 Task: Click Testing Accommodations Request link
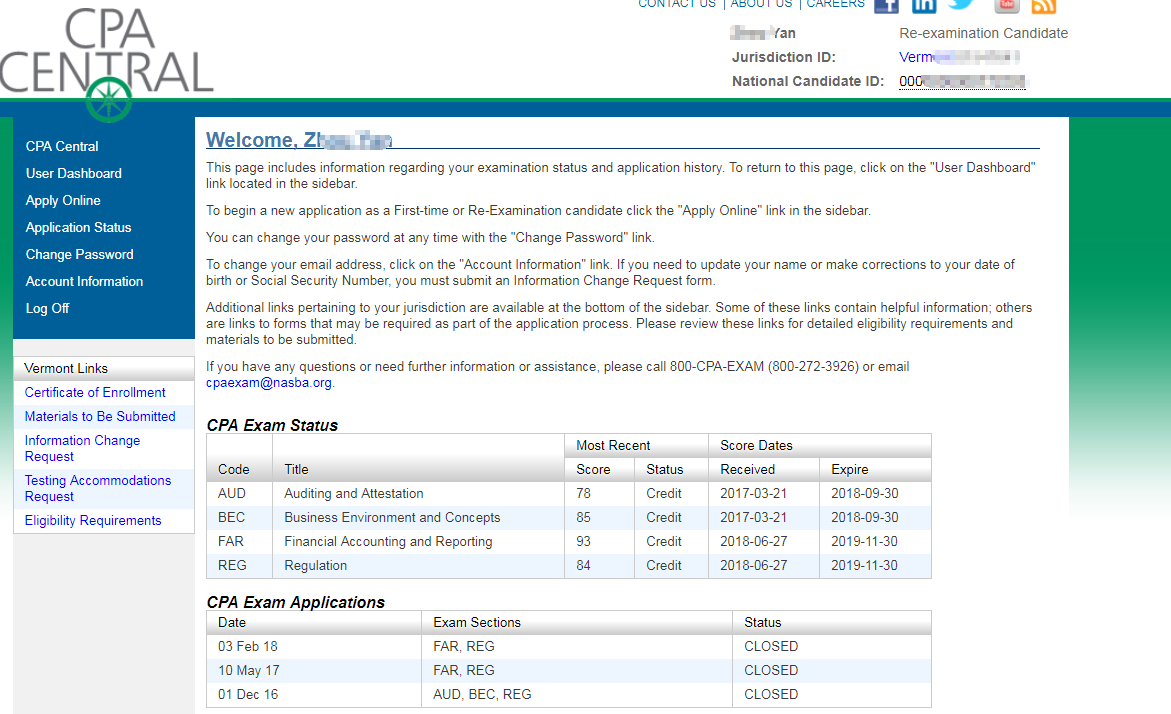coord(97,488)
